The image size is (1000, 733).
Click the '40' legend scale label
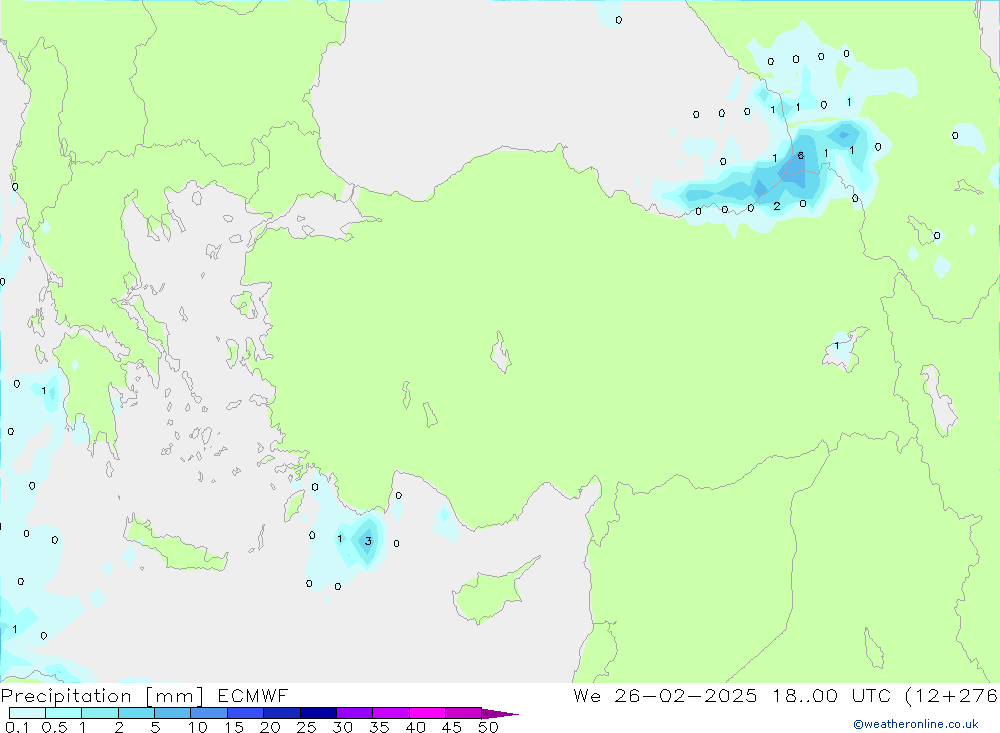(416, 727)
